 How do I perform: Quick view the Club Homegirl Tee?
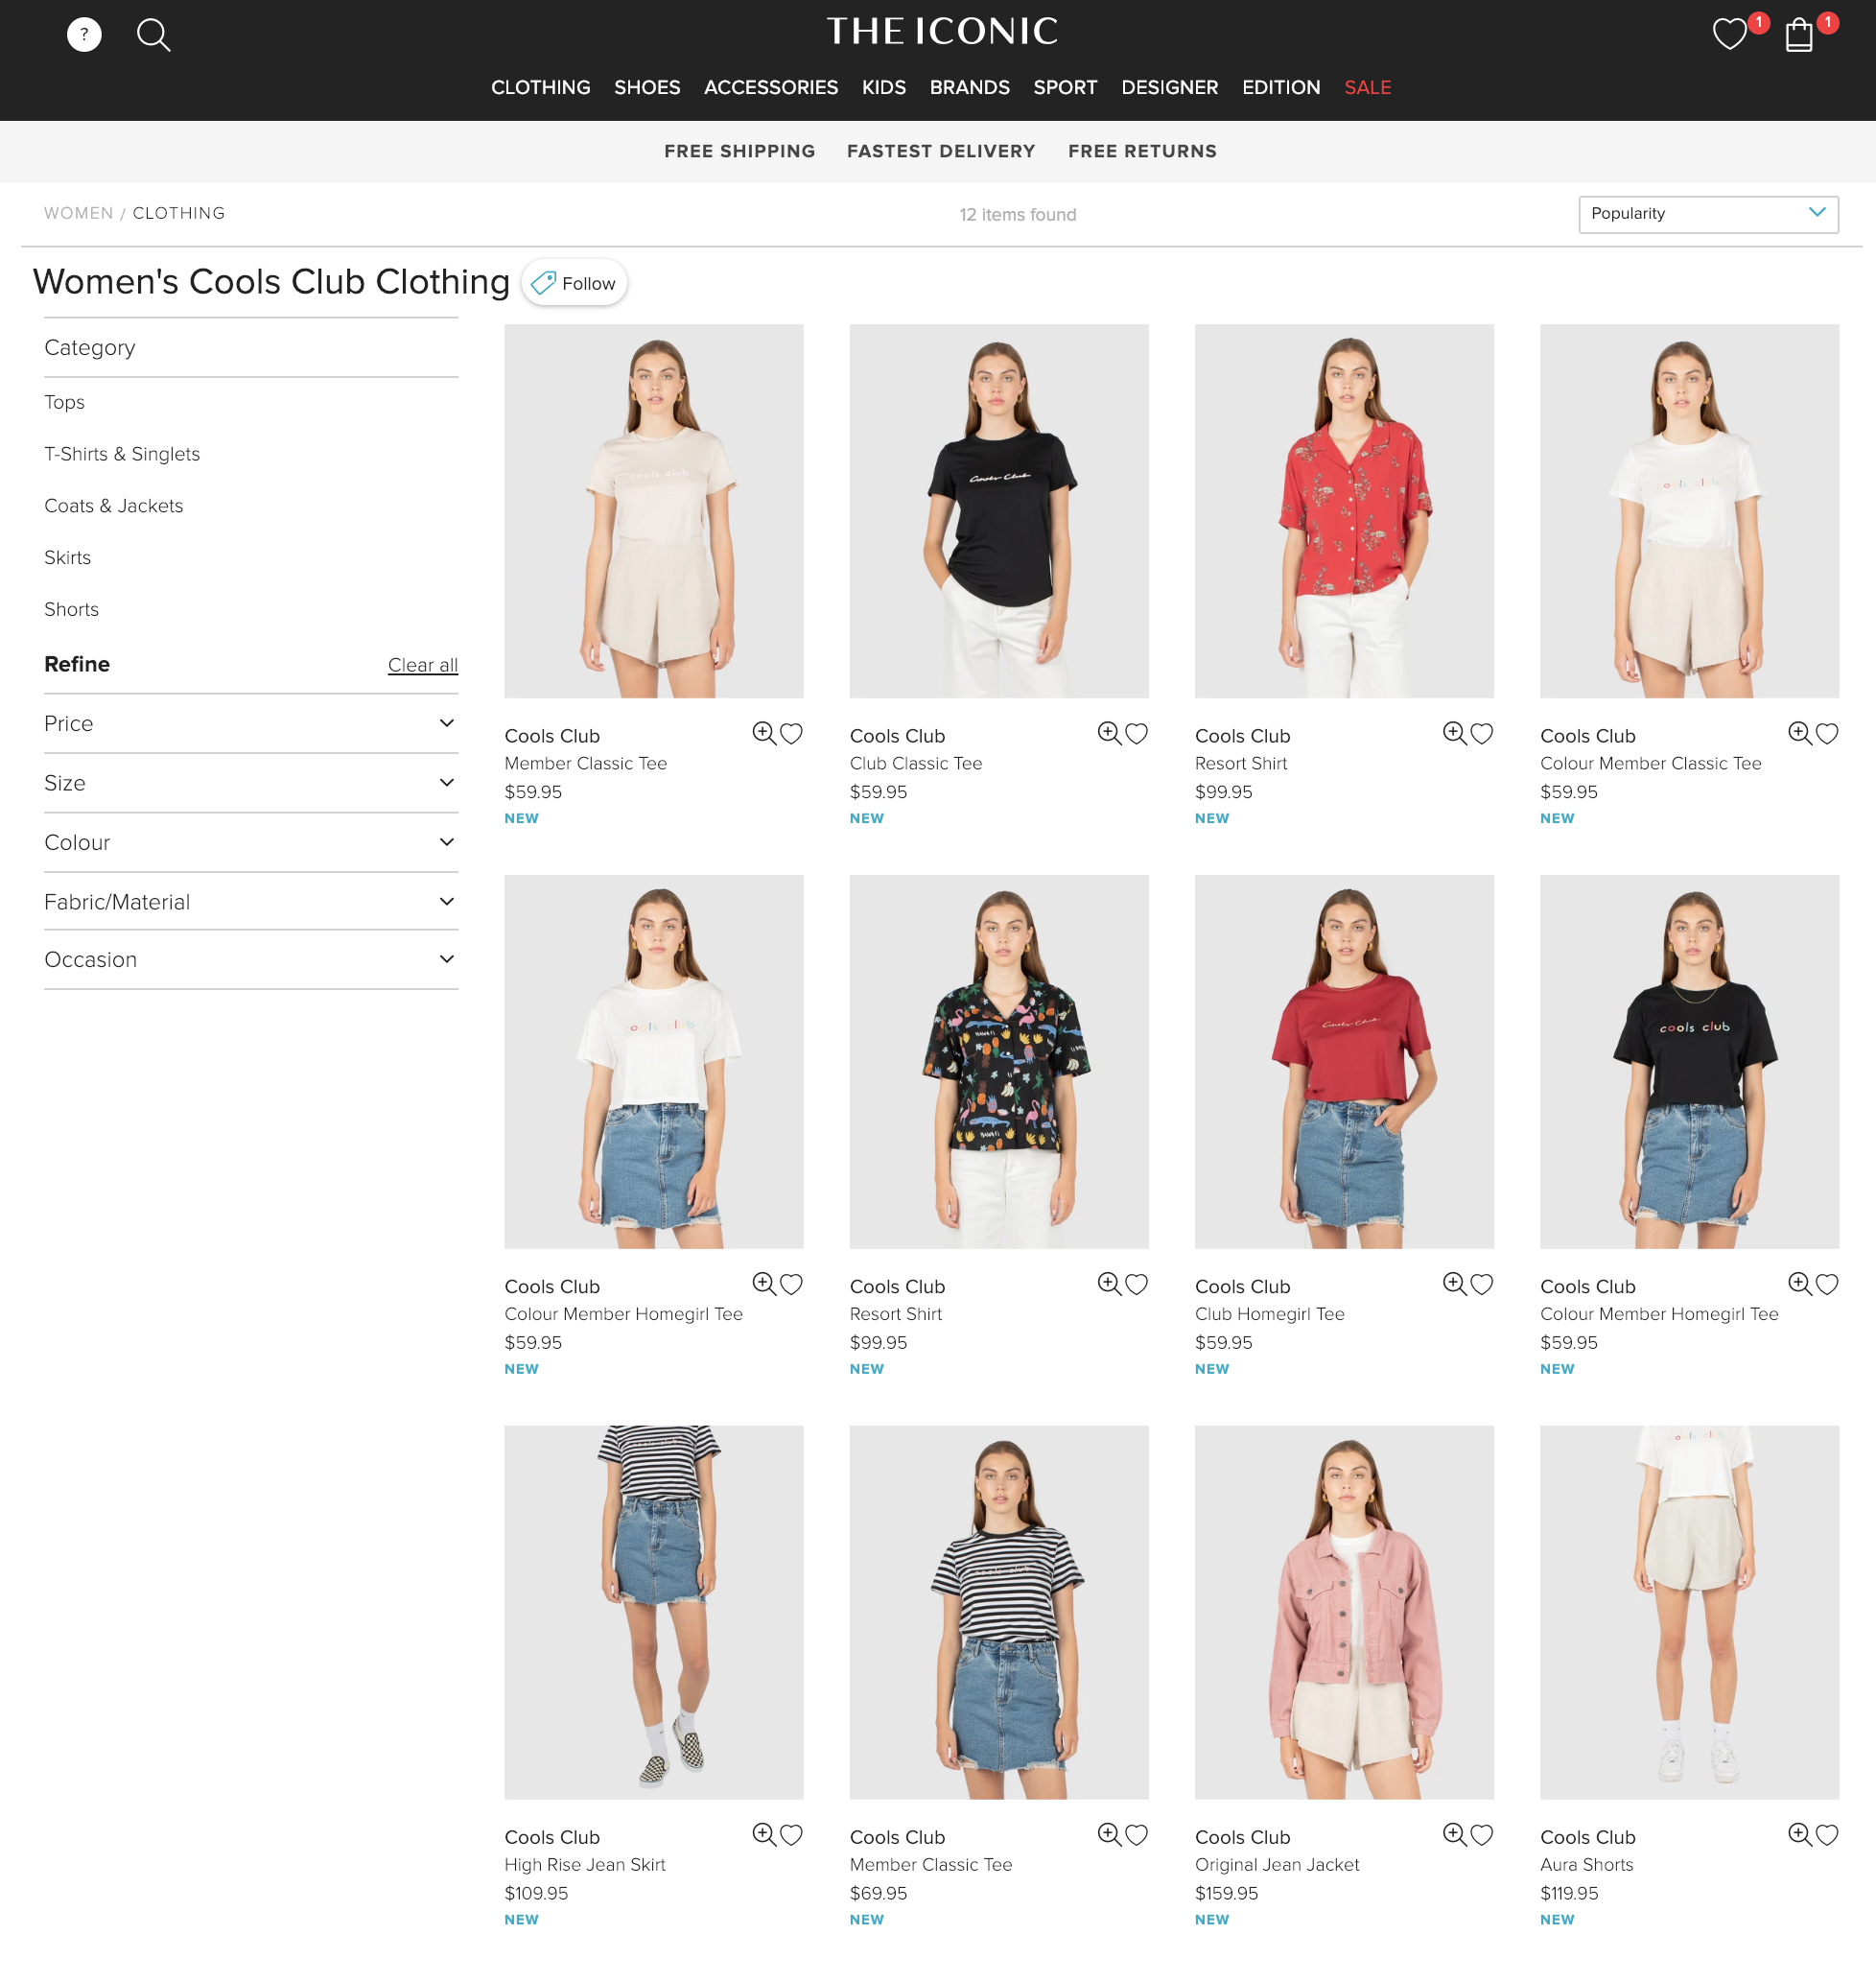(x=1454, y=1283)
